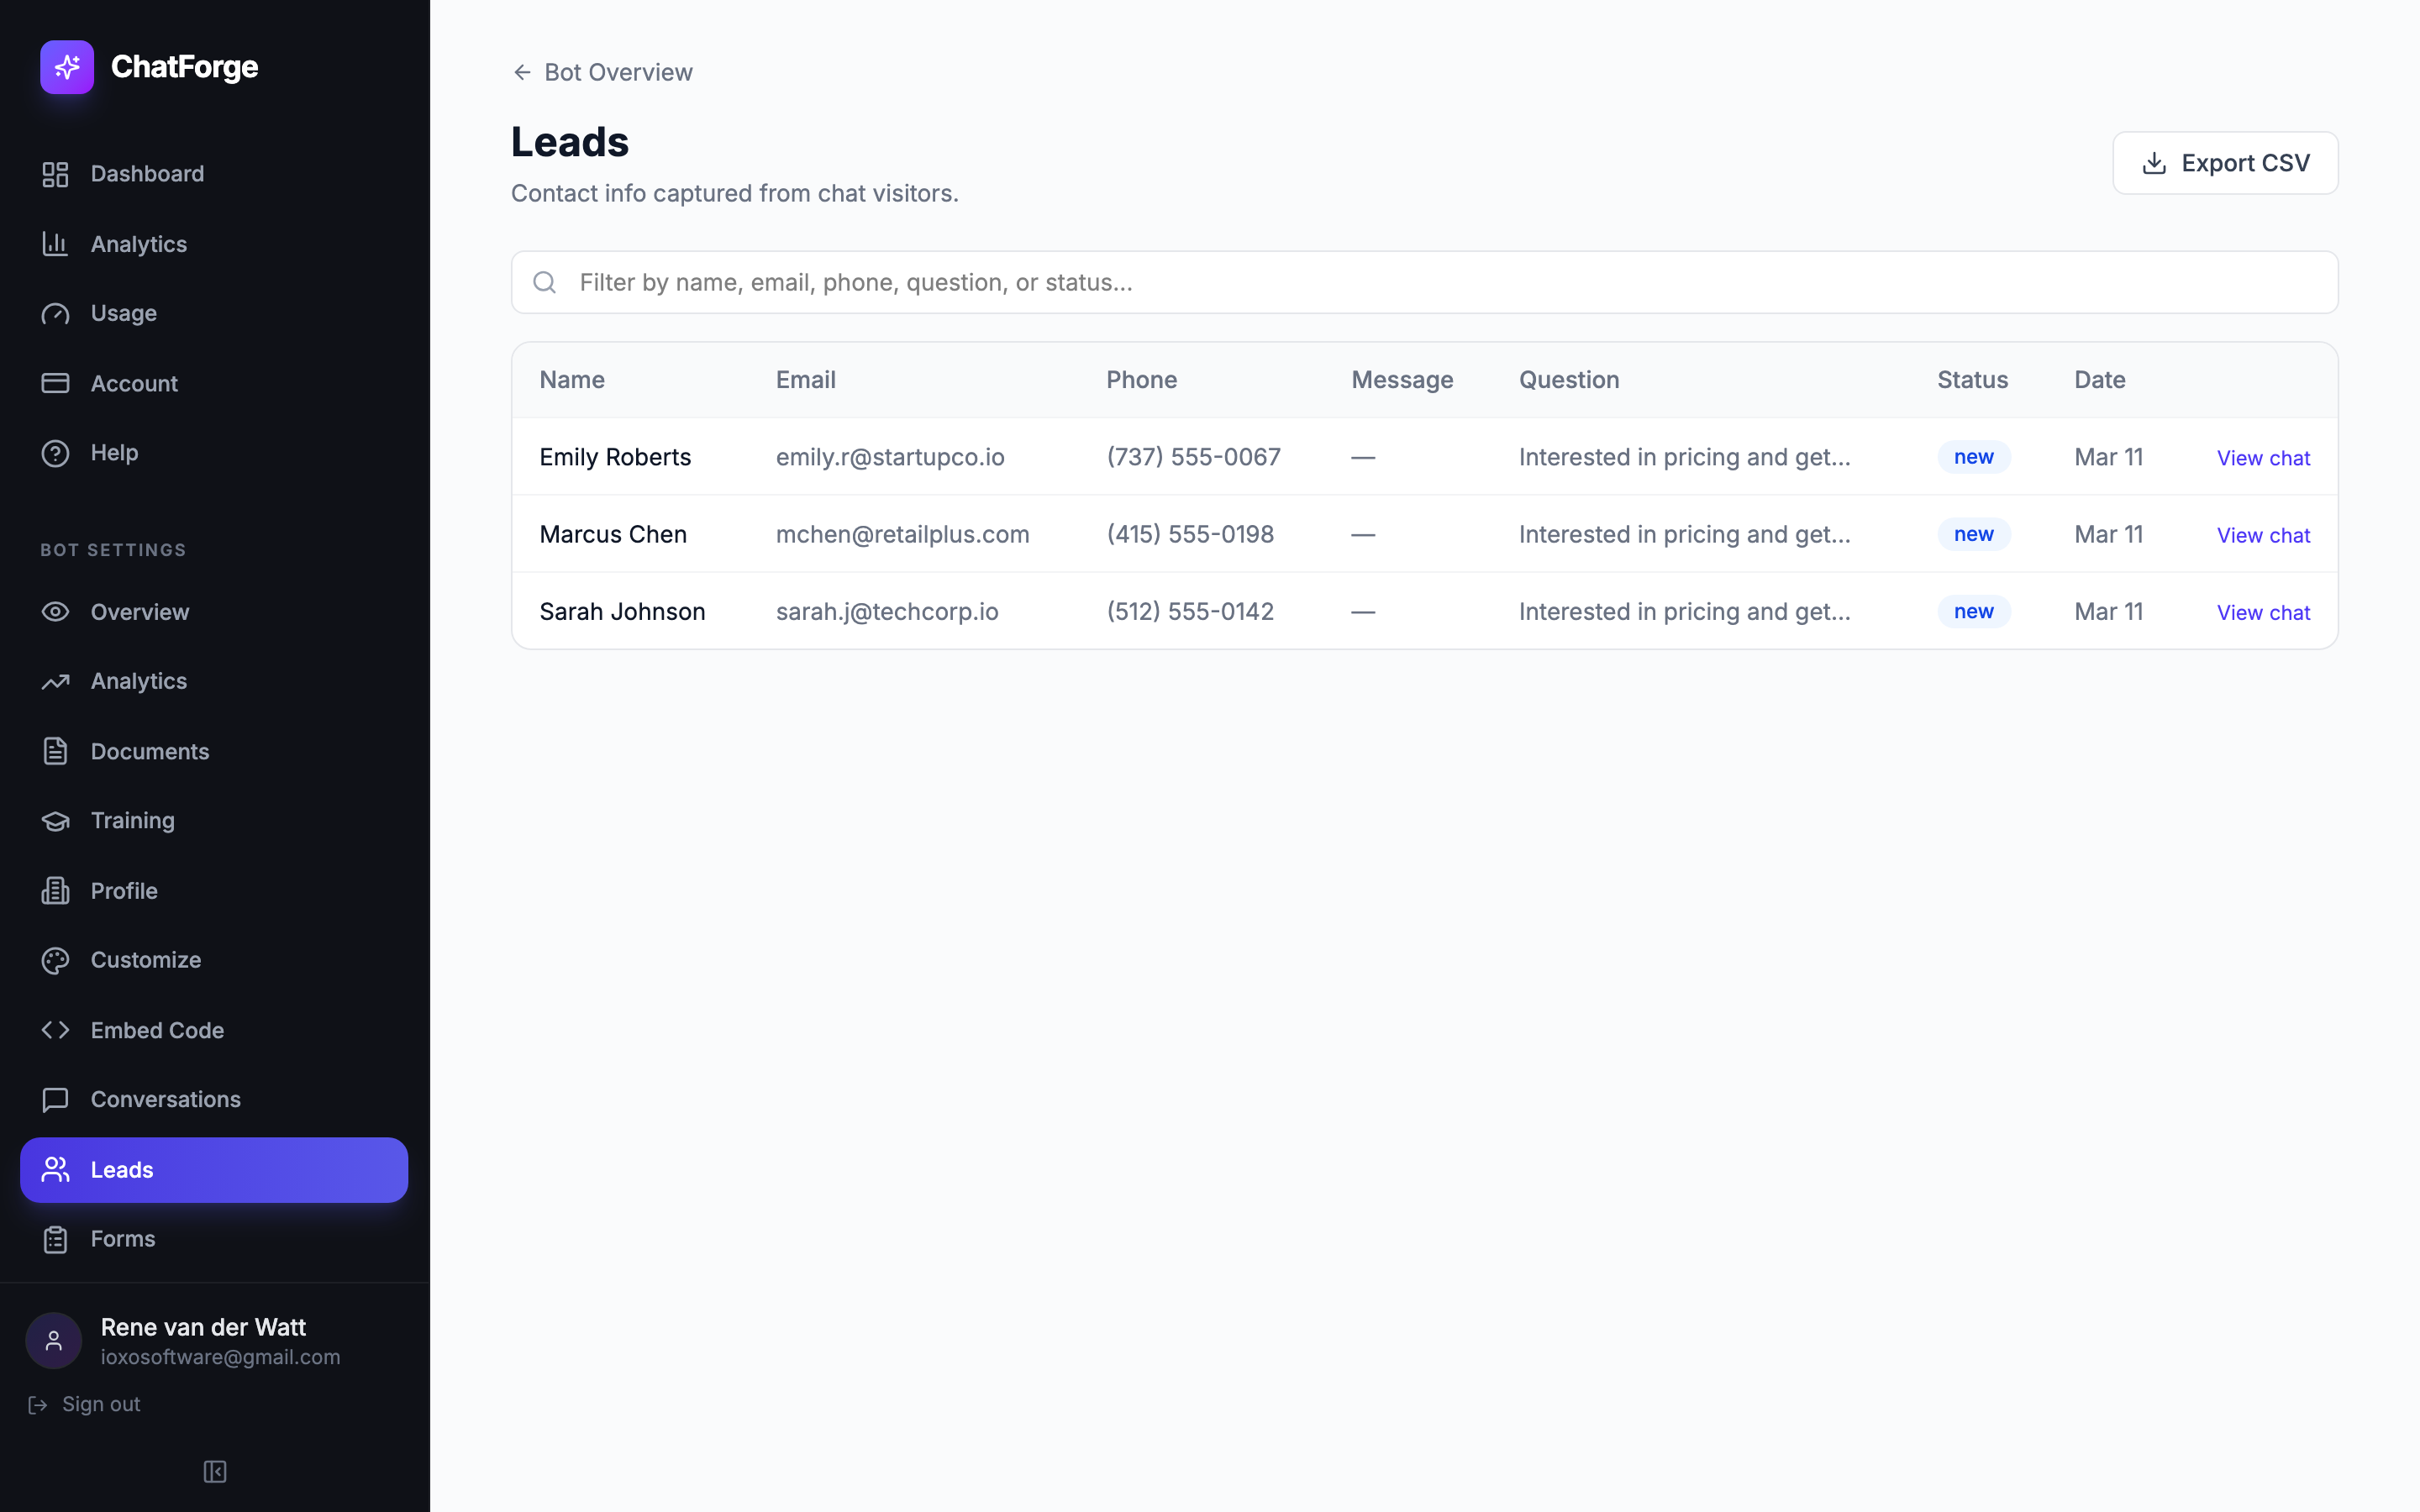Open Embed Code via the code brackets icon
Viewport: 2420px width, 1512px height.
(x=55, y=1030)
